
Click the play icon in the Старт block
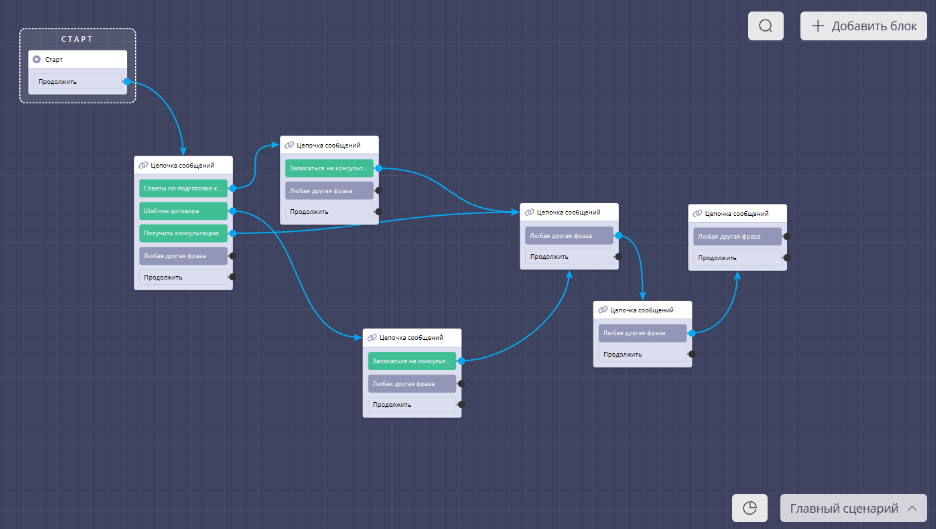click(x=37, y=59)
